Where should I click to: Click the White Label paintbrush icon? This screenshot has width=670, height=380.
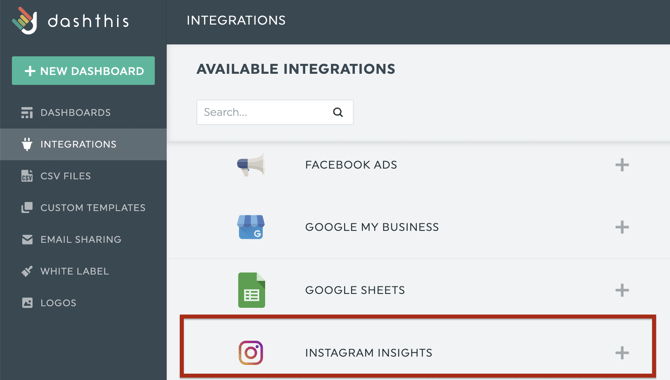(x=27, y=271)
